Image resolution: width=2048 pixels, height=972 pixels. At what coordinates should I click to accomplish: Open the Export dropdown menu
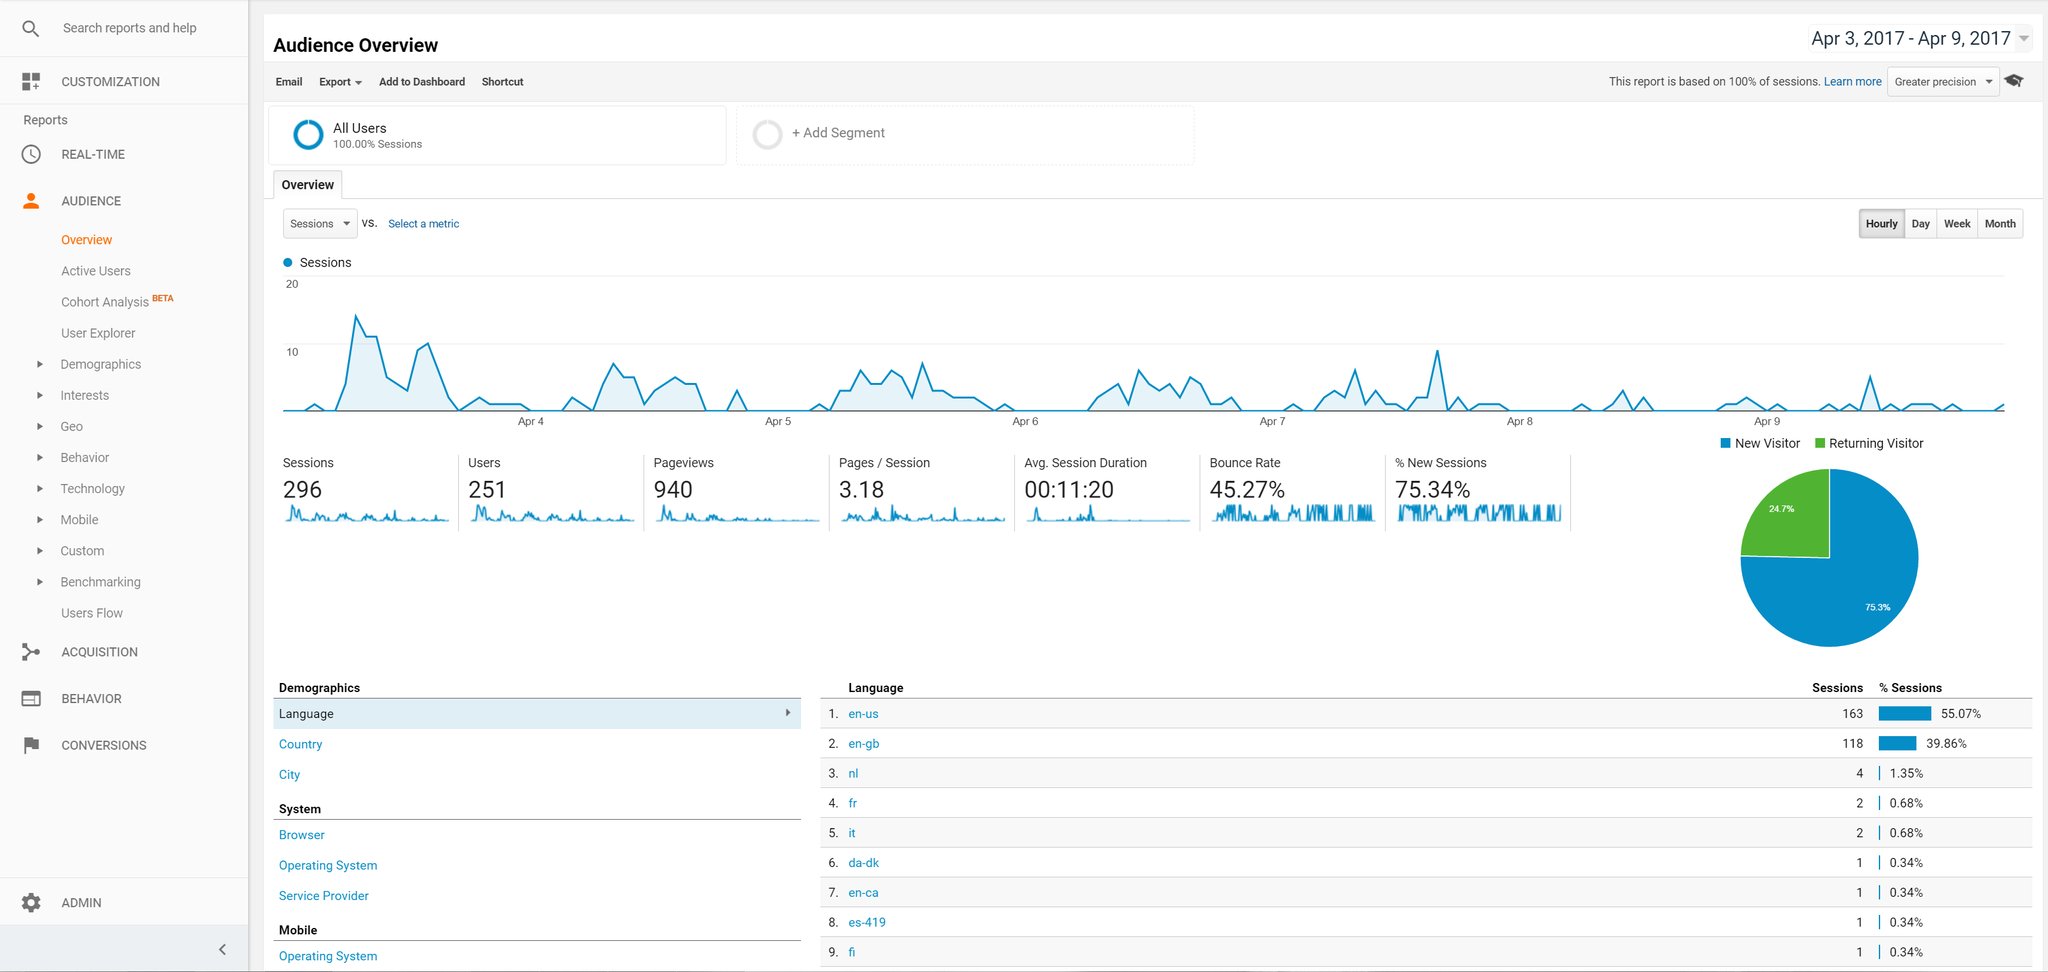coord(339,81)
